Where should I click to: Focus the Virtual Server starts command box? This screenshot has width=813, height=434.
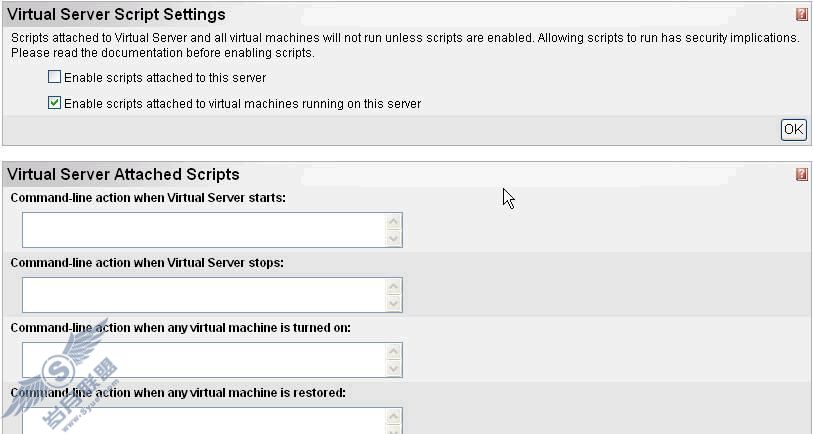212,230
